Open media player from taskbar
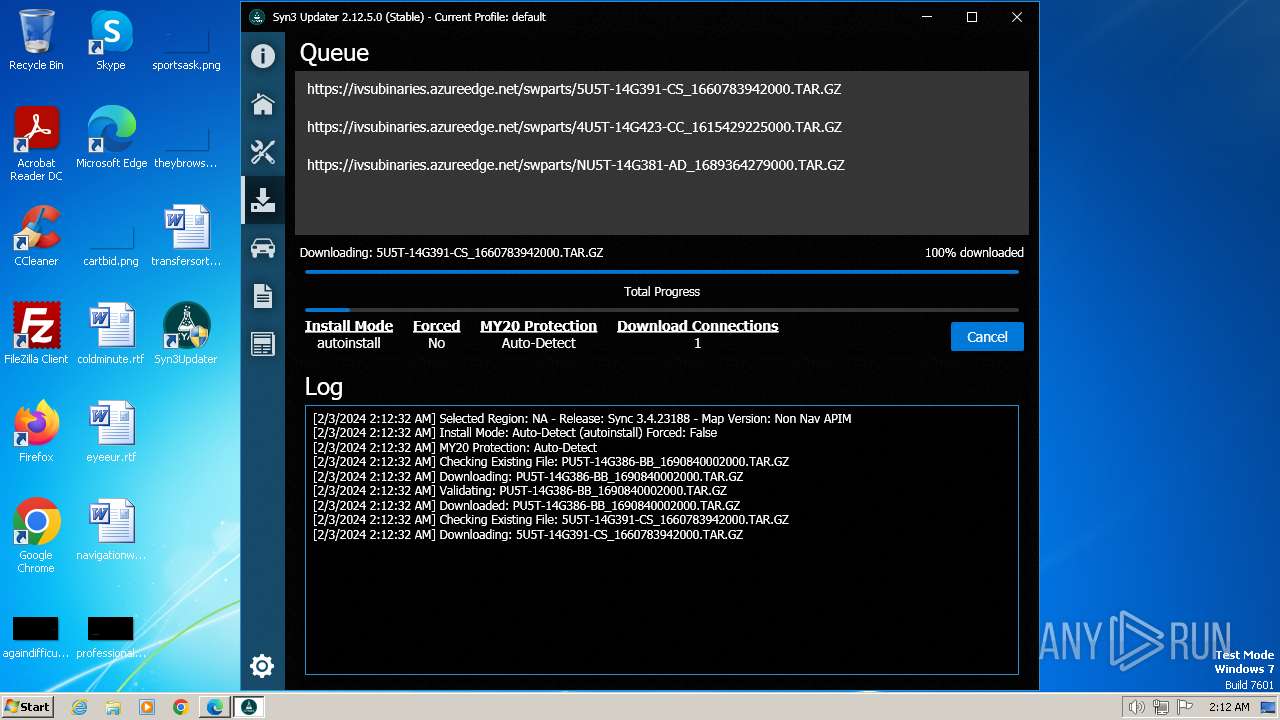The width and height of the screenshot is (1280, 720). pos(147,707)
